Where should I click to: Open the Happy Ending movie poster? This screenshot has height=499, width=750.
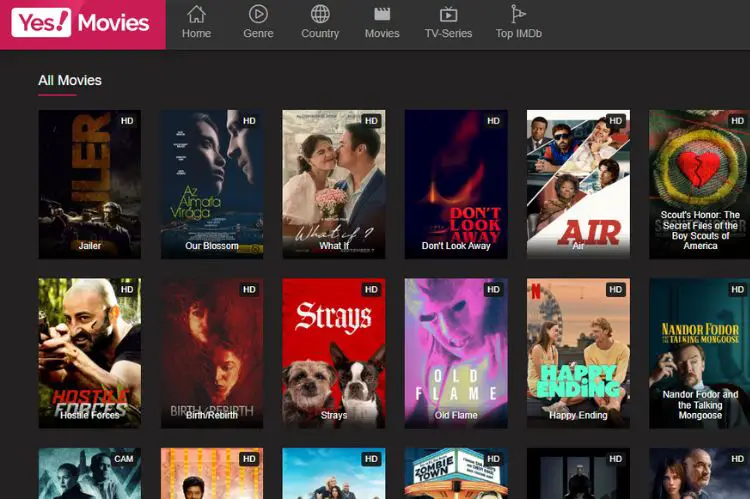[578, 353]
